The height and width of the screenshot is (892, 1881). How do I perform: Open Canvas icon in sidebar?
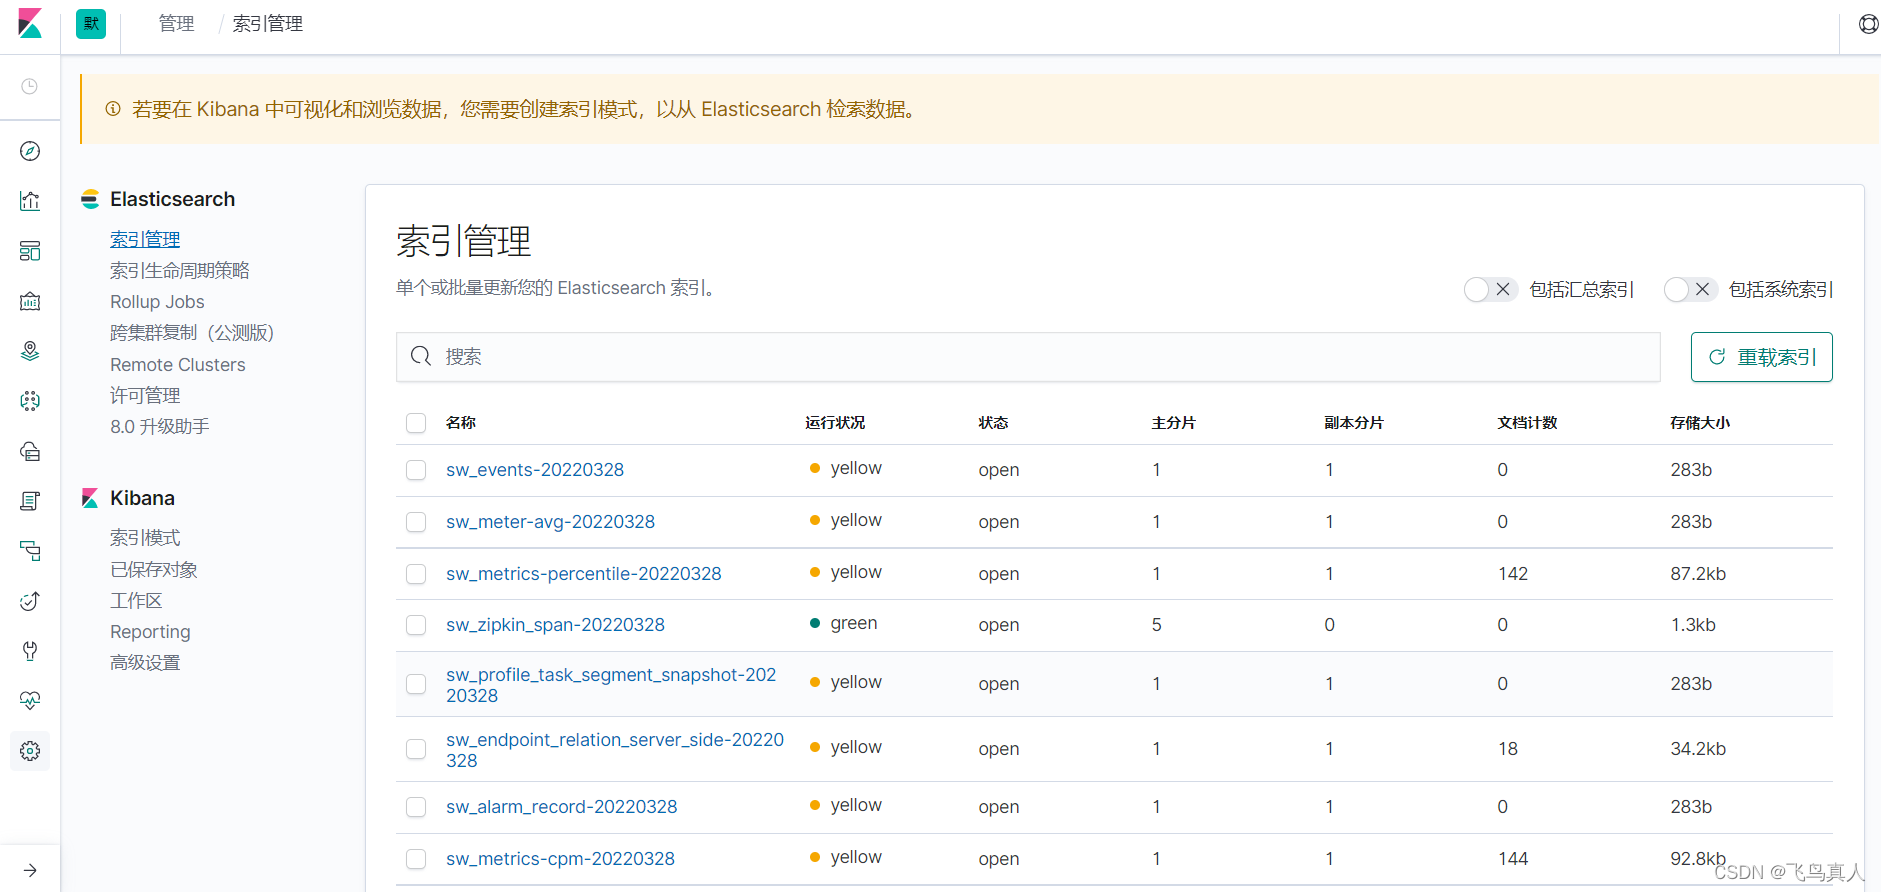click(30, 301)
